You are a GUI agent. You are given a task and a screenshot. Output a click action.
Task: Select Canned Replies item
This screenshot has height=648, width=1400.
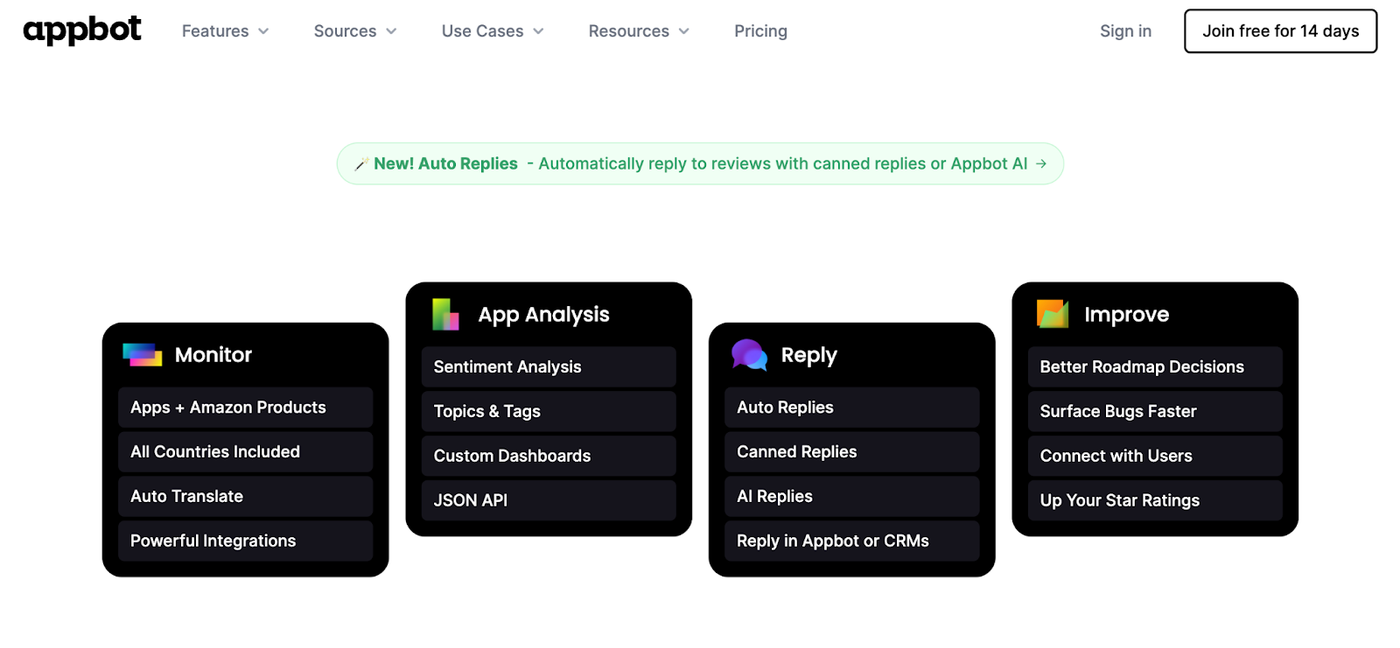coord(852,452)
